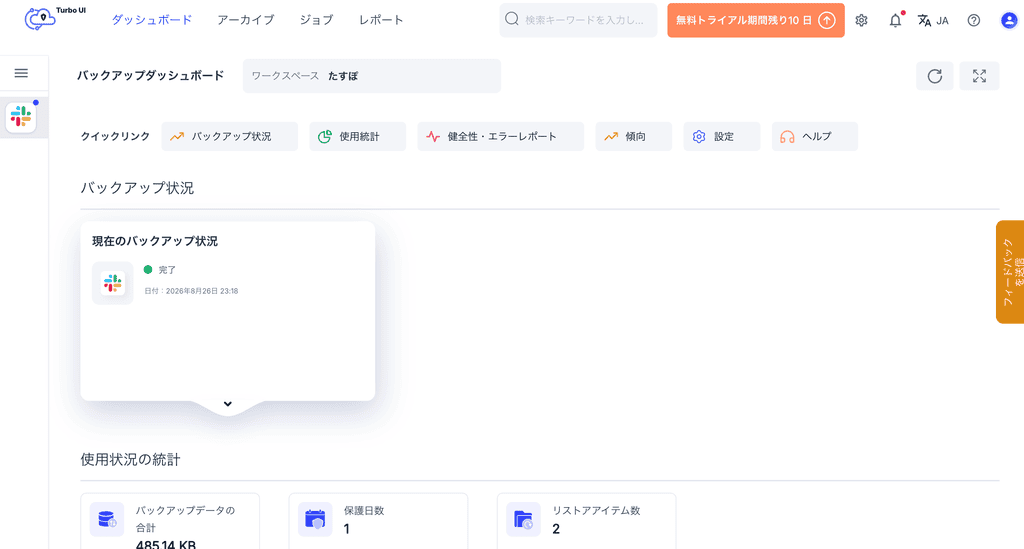The height and width of the screenshot is (549, 1024).
Task: Open help question mark icon
Action: point(974,20)
